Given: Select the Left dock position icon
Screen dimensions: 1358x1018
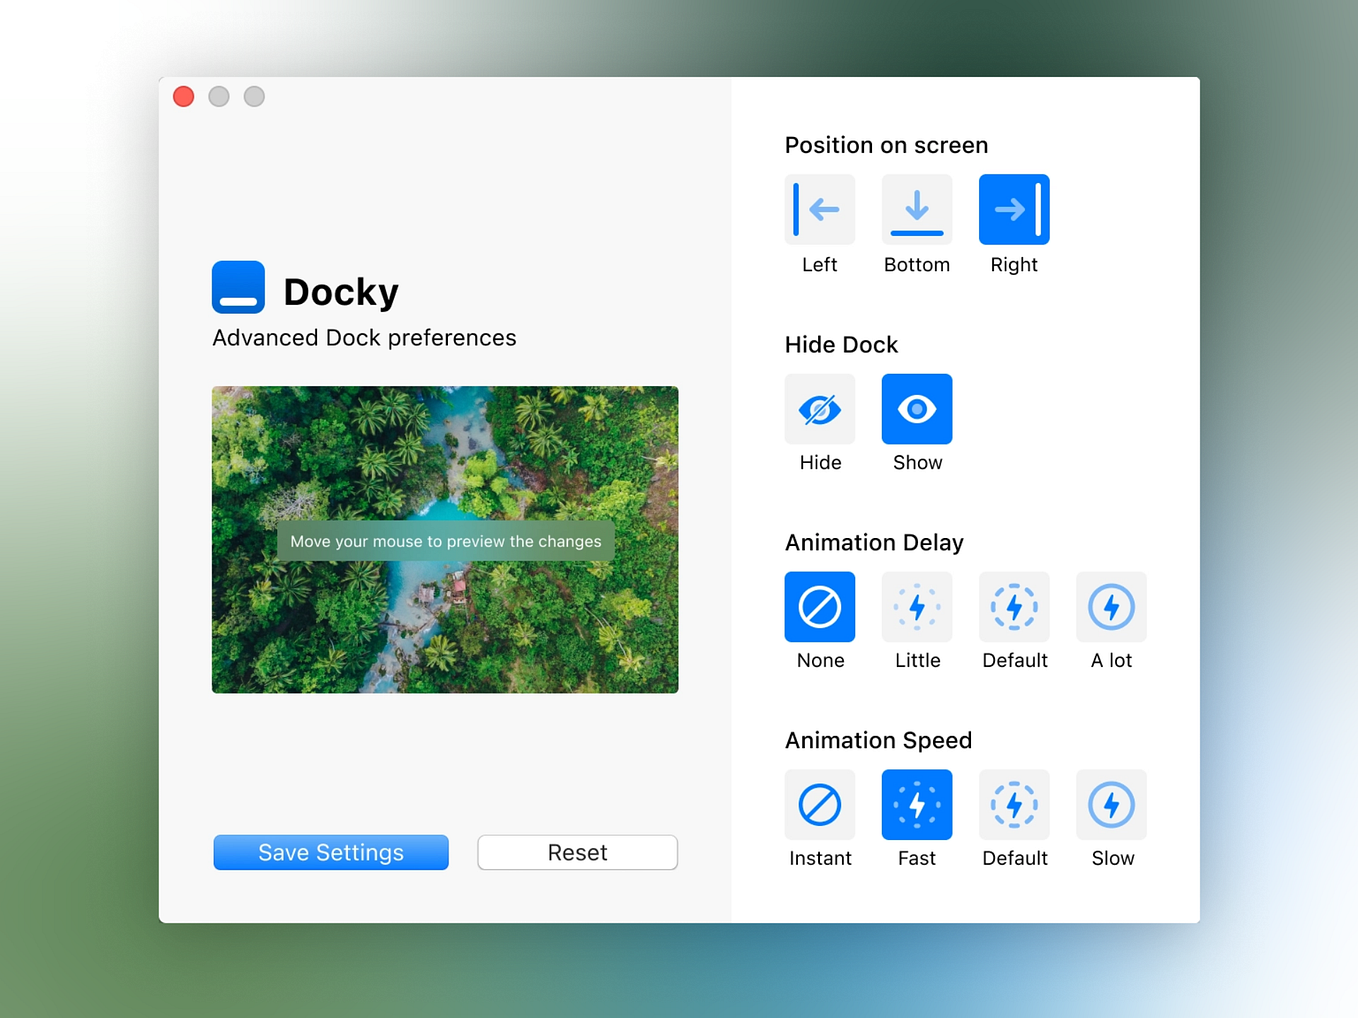Looking at the screenshot, I should (819, 209).
